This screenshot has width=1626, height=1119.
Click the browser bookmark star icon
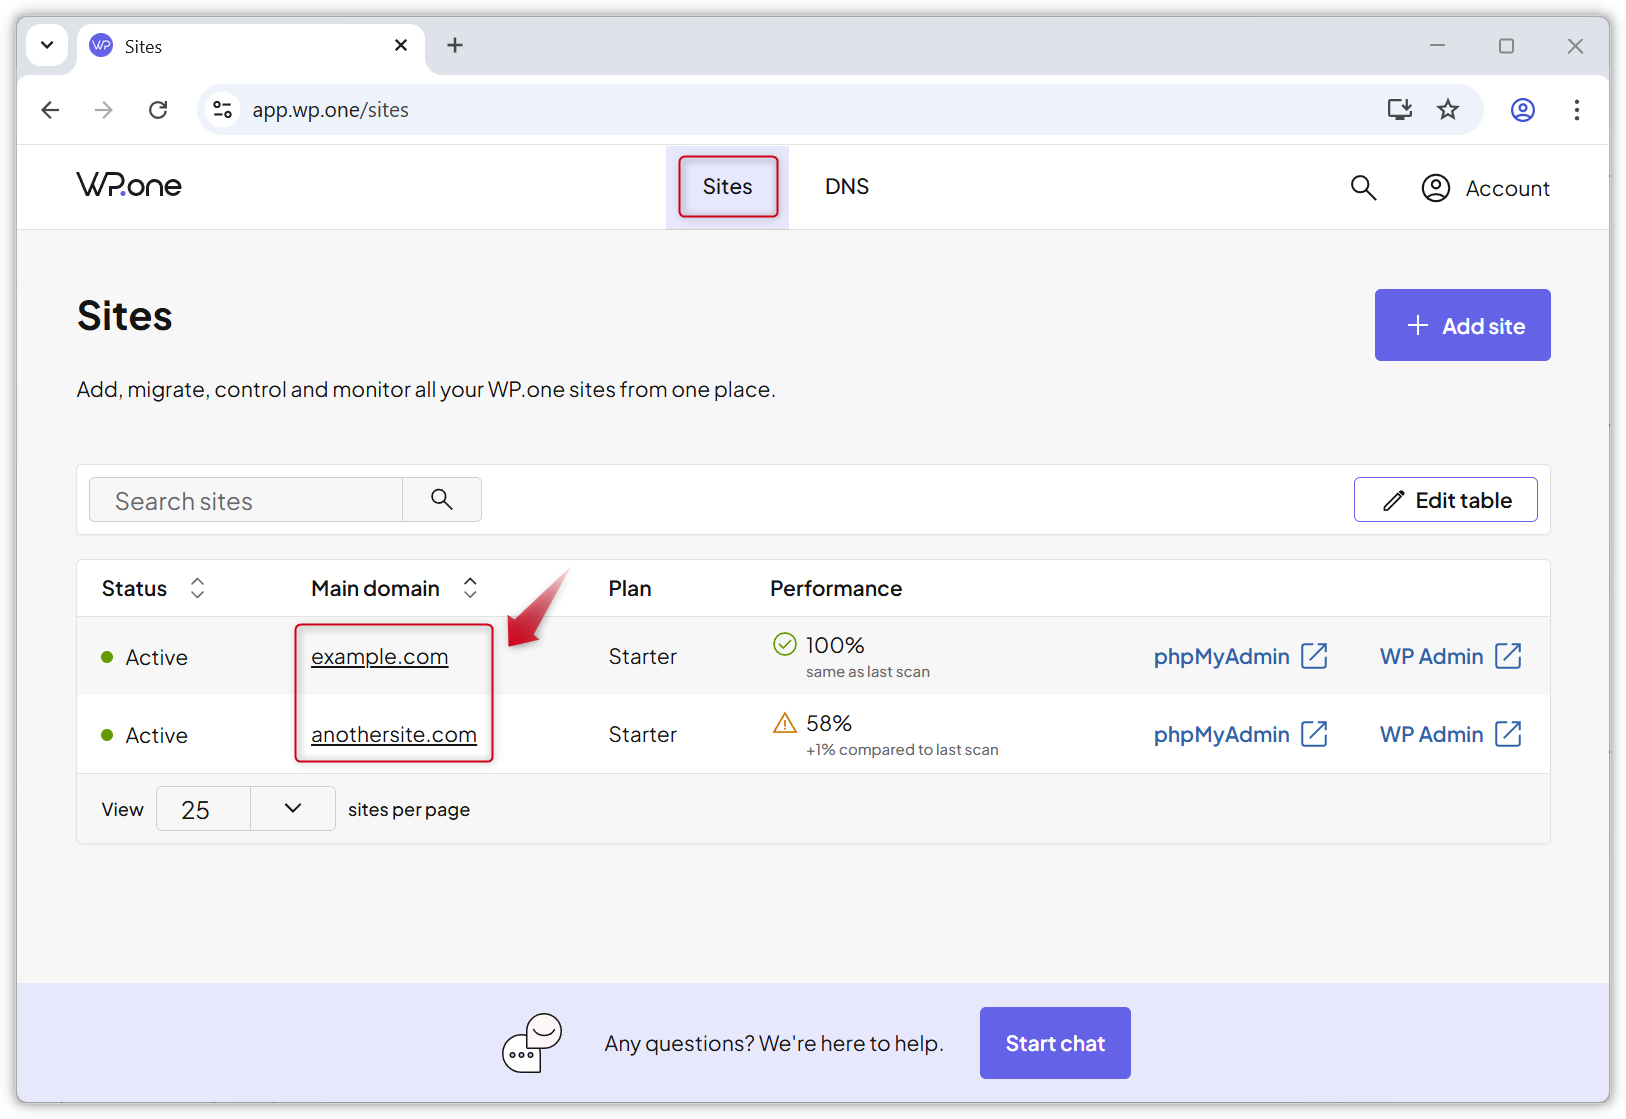click(x=1447, y=110)
